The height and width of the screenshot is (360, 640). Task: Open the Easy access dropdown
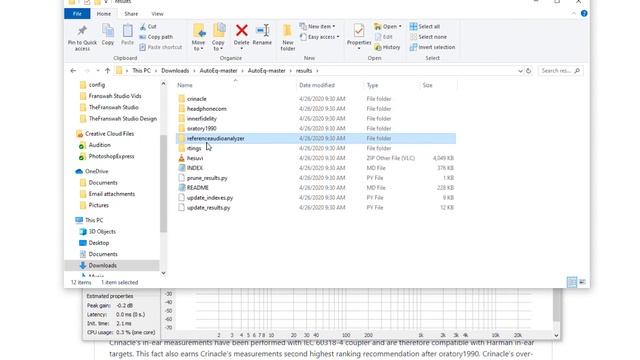(320, 37)
